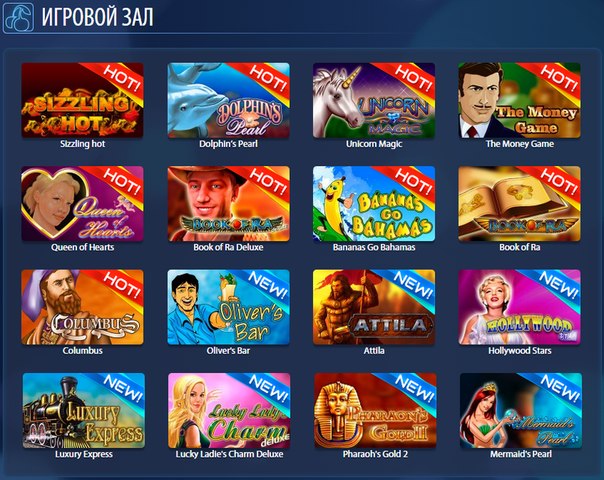604x480 pixels.
Task: Select the Book of Ra thumbnail
Action: click(520, 203)
